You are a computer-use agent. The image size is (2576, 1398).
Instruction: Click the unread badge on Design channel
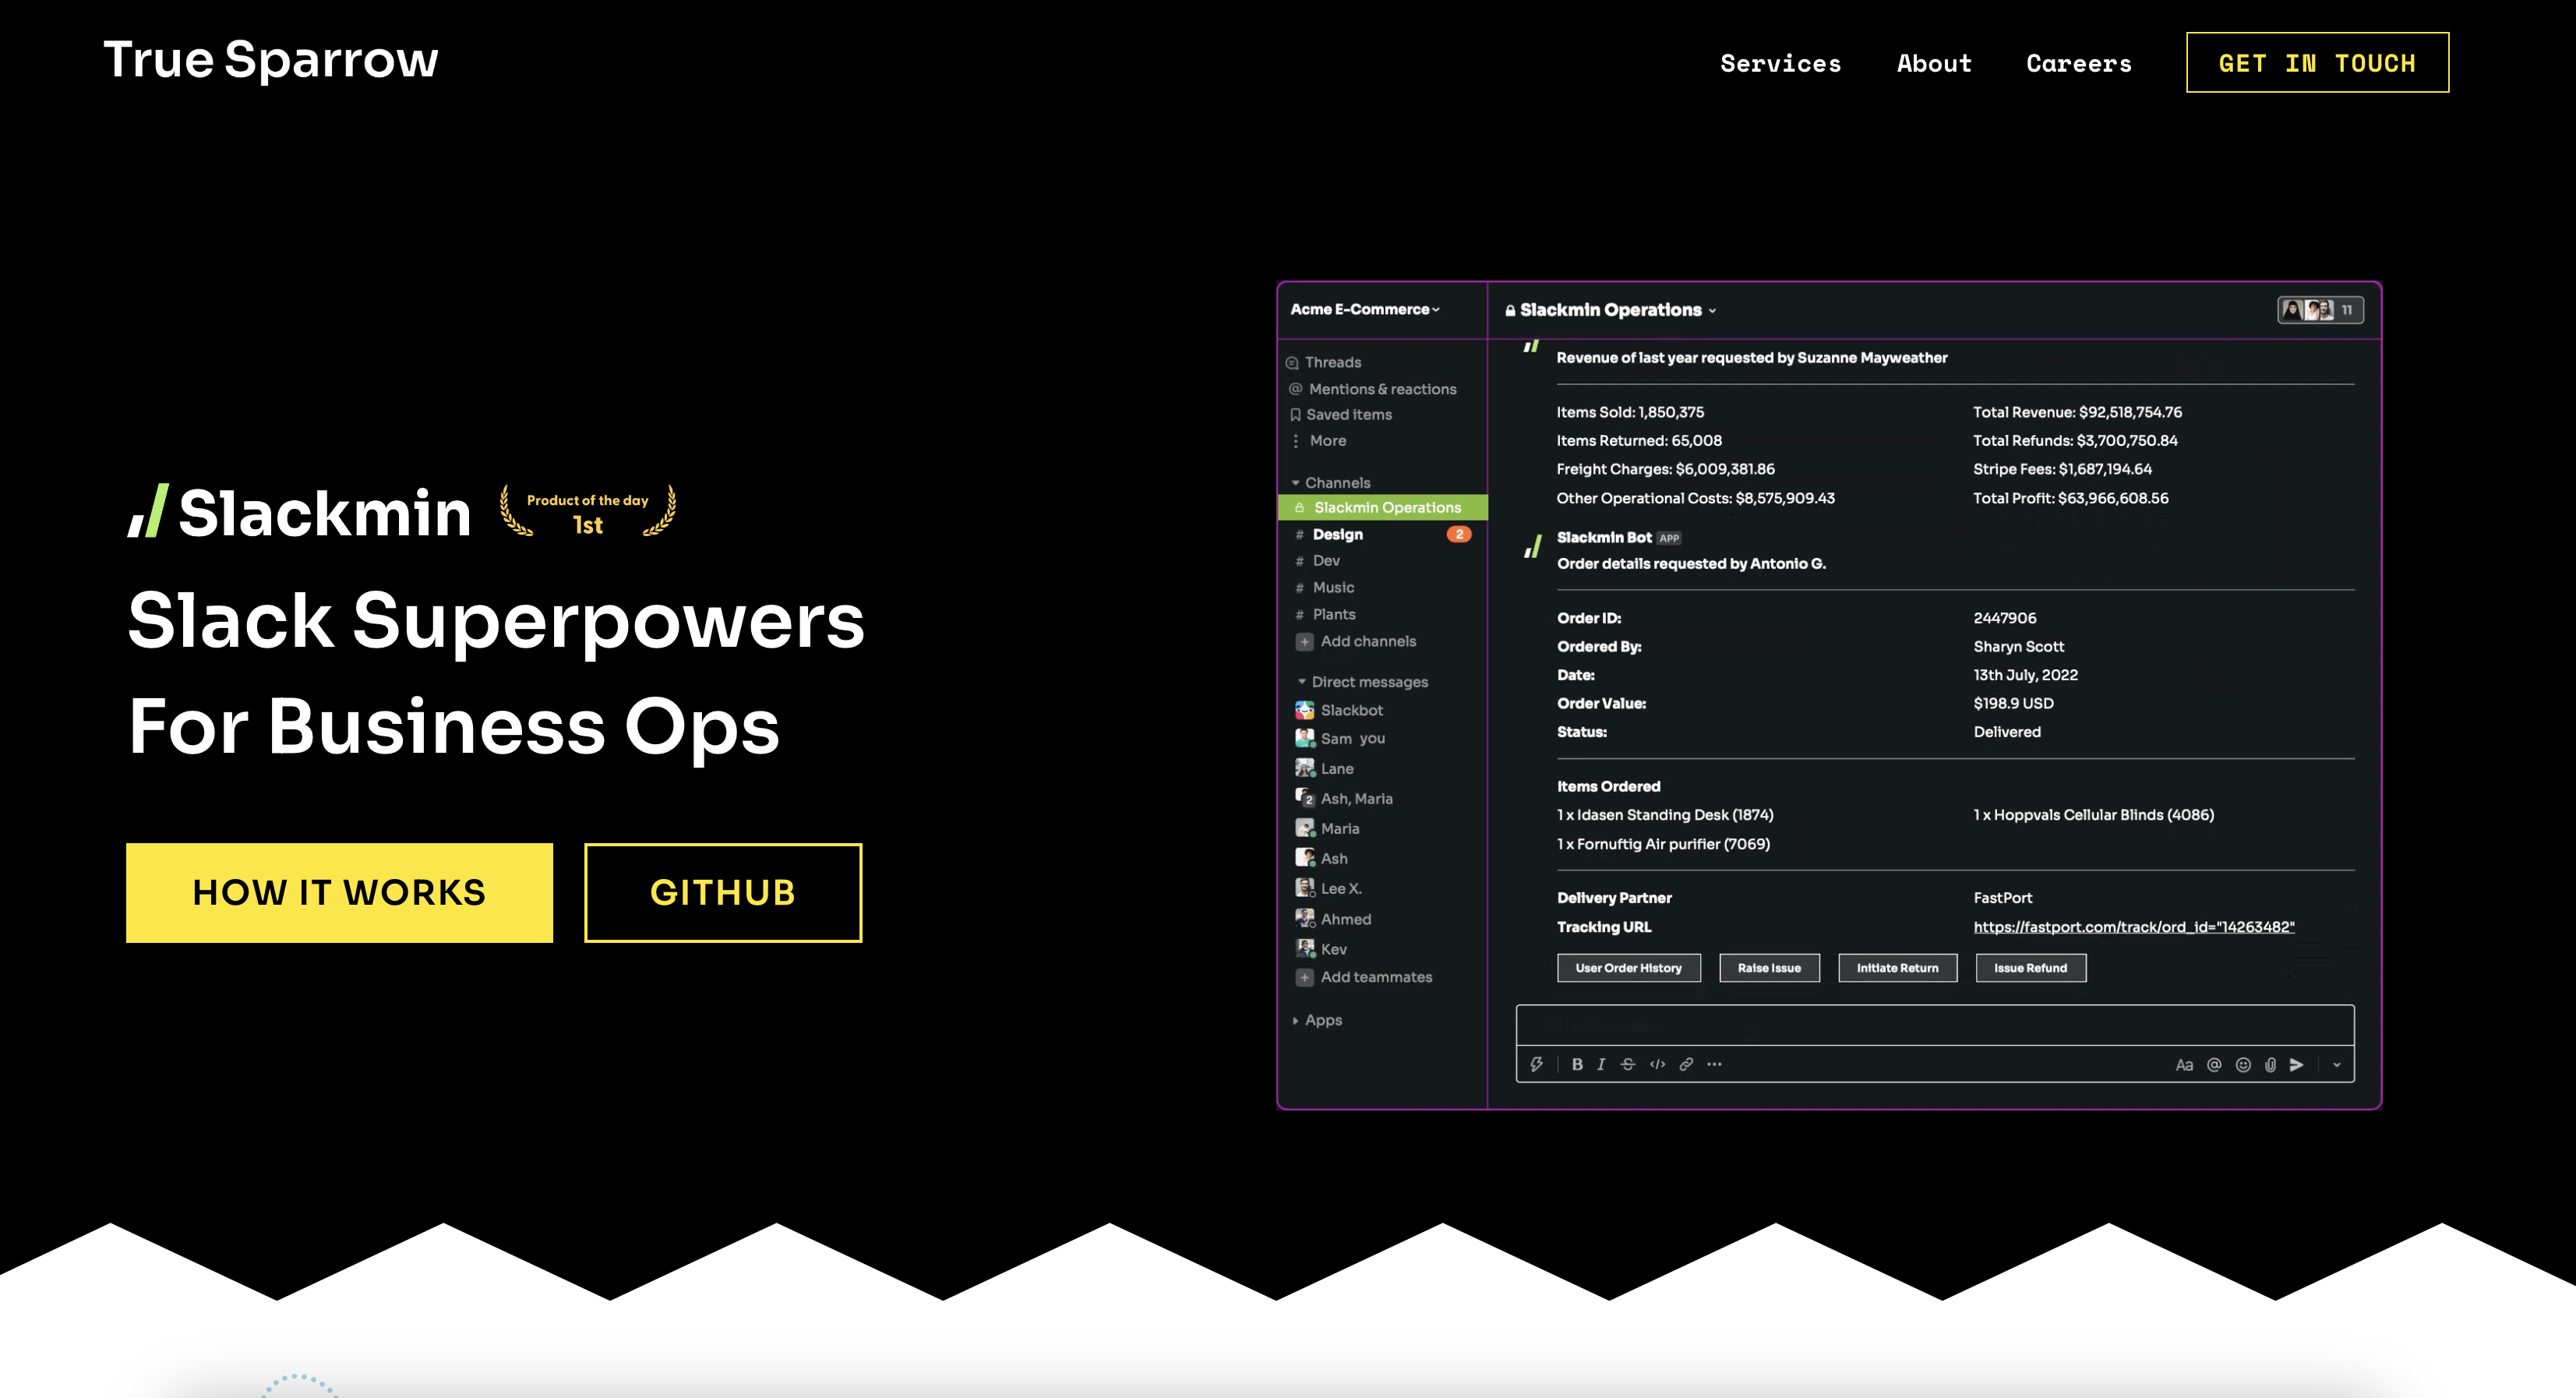point(1459,534)
